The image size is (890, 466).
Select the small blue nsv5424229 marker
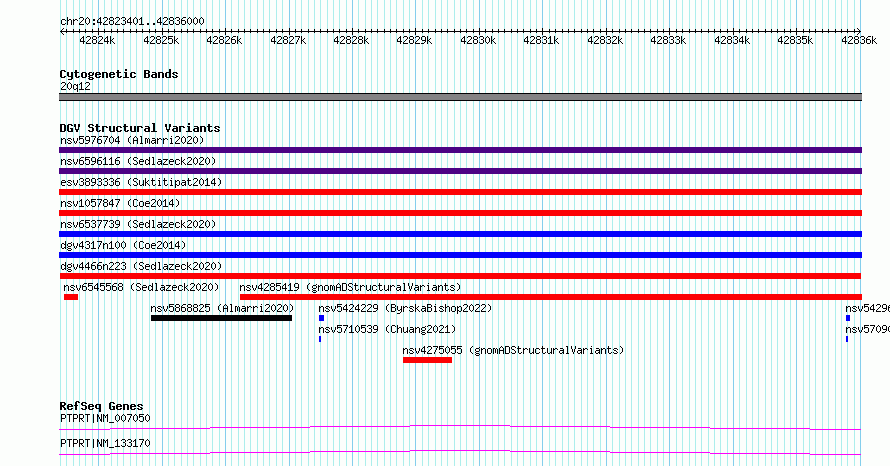[x=321, y=318]
